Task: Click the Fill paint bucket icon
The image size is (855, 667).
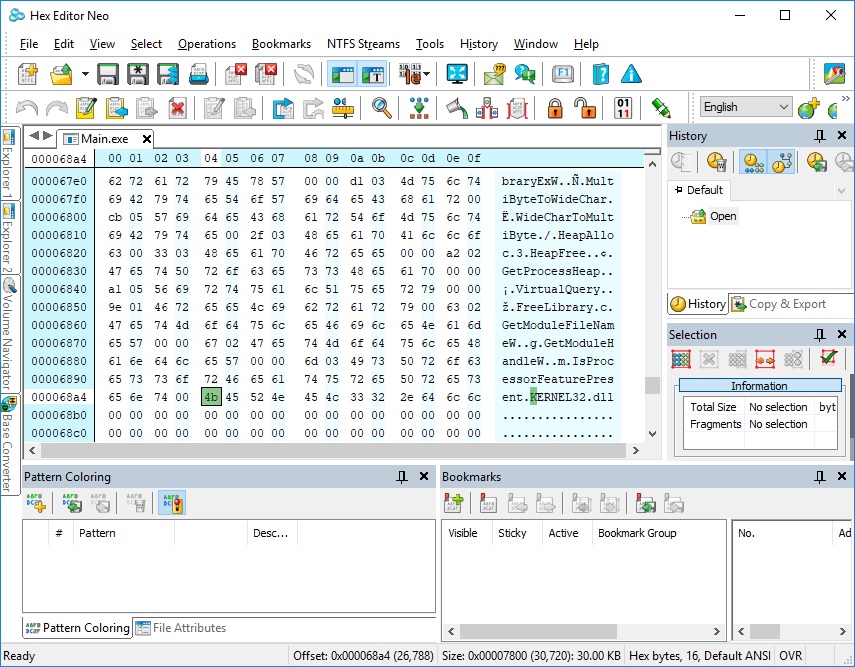Action: pos(457,108)
